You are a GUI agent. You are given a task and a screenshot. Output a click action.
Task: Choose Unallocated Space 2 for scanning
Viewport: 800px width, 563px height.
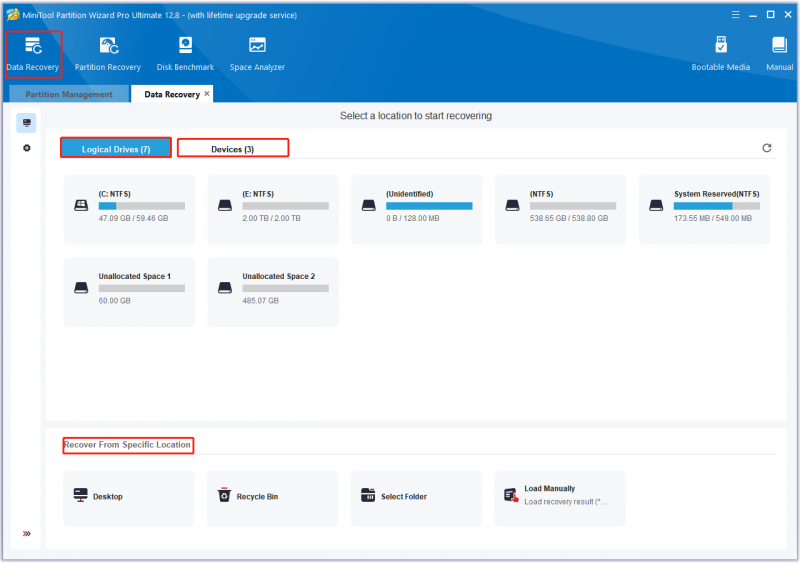pos(273,292)
